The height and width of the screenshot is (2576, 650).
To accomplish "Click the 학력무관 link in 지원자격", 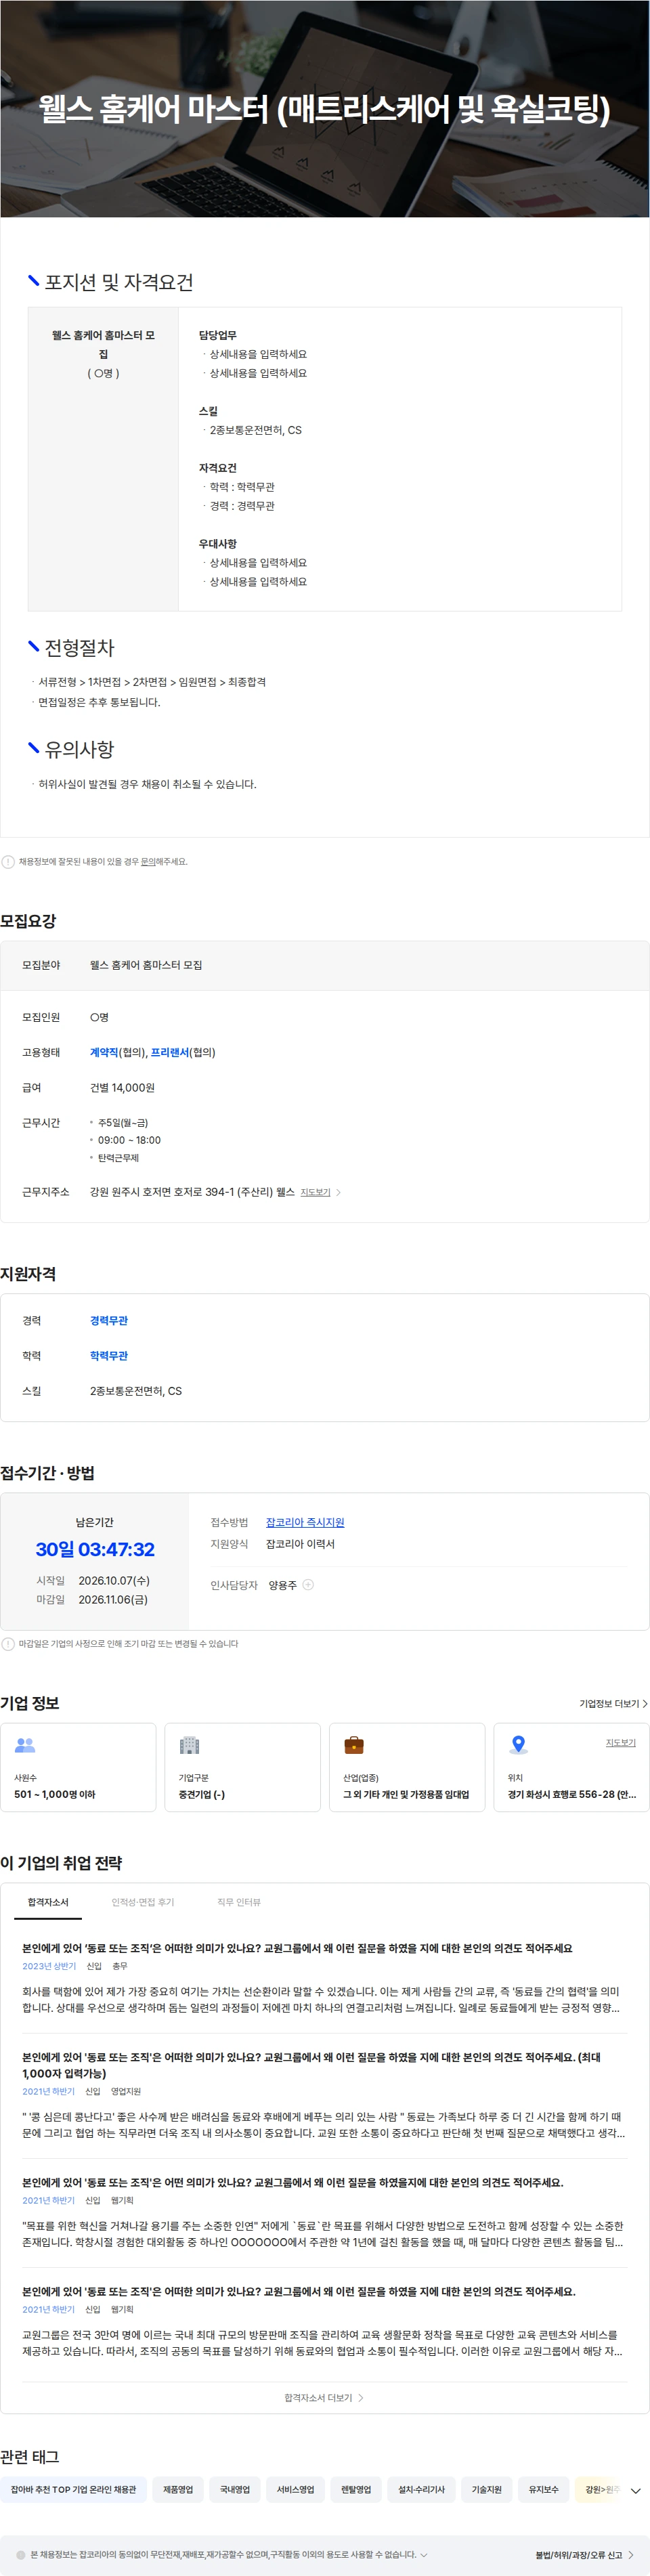I will (x=109, y=1355).
